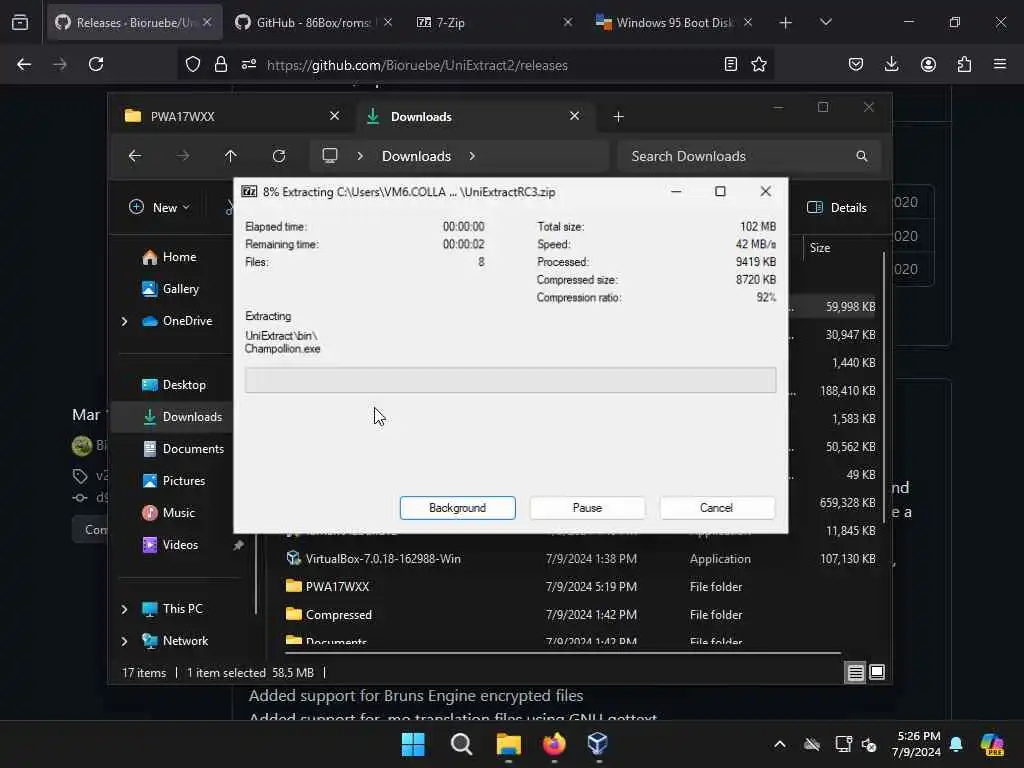Cancel the 7-Zip extraction

pos(716,507)
